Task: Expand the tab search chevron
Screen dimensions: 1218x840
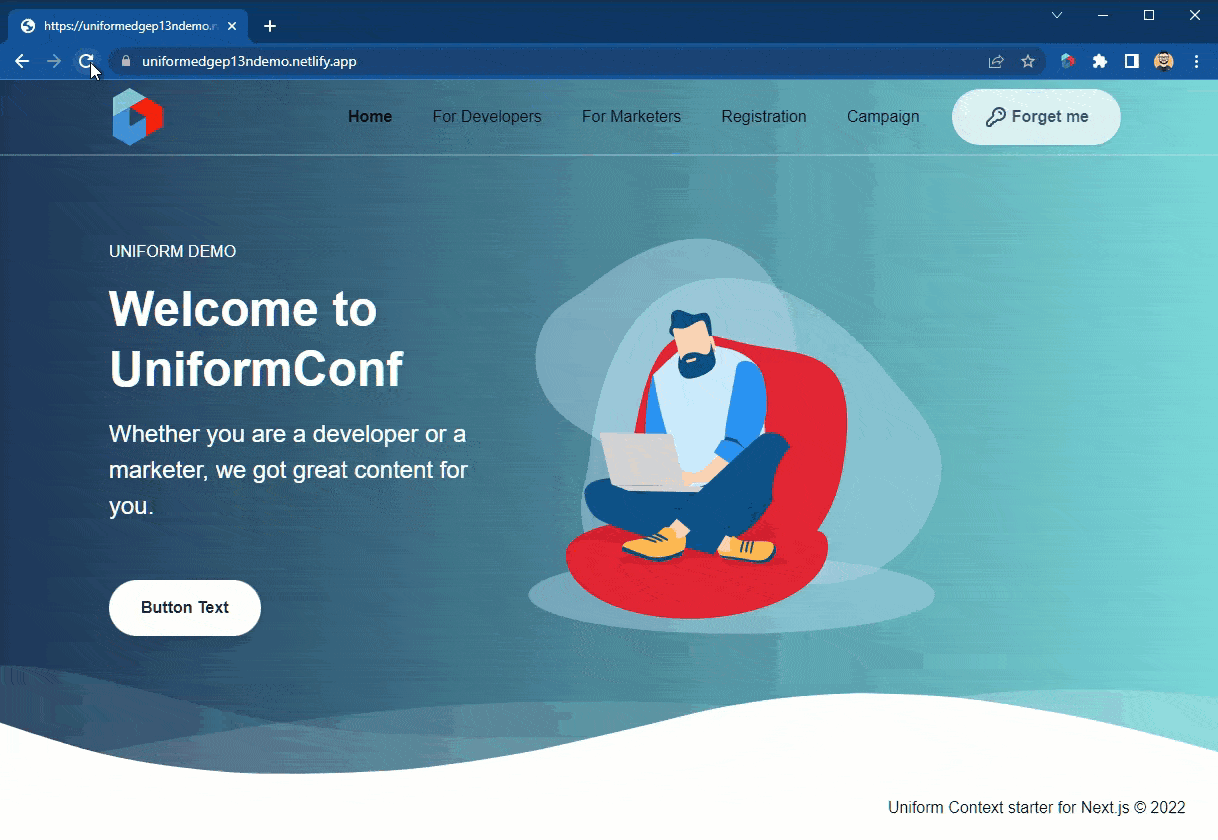Action: (x=1057, y=15)
